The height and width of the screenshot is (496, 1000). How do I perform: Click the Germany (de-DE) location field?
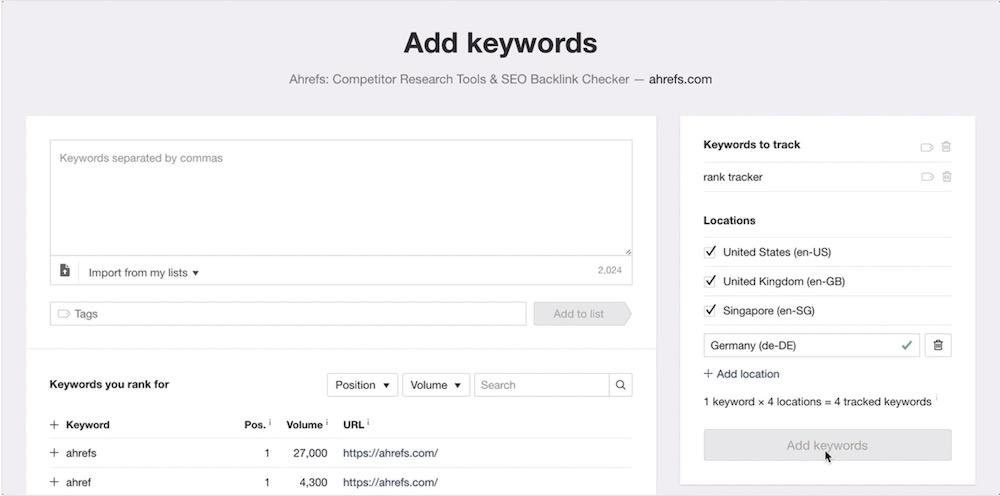[811, 346]
